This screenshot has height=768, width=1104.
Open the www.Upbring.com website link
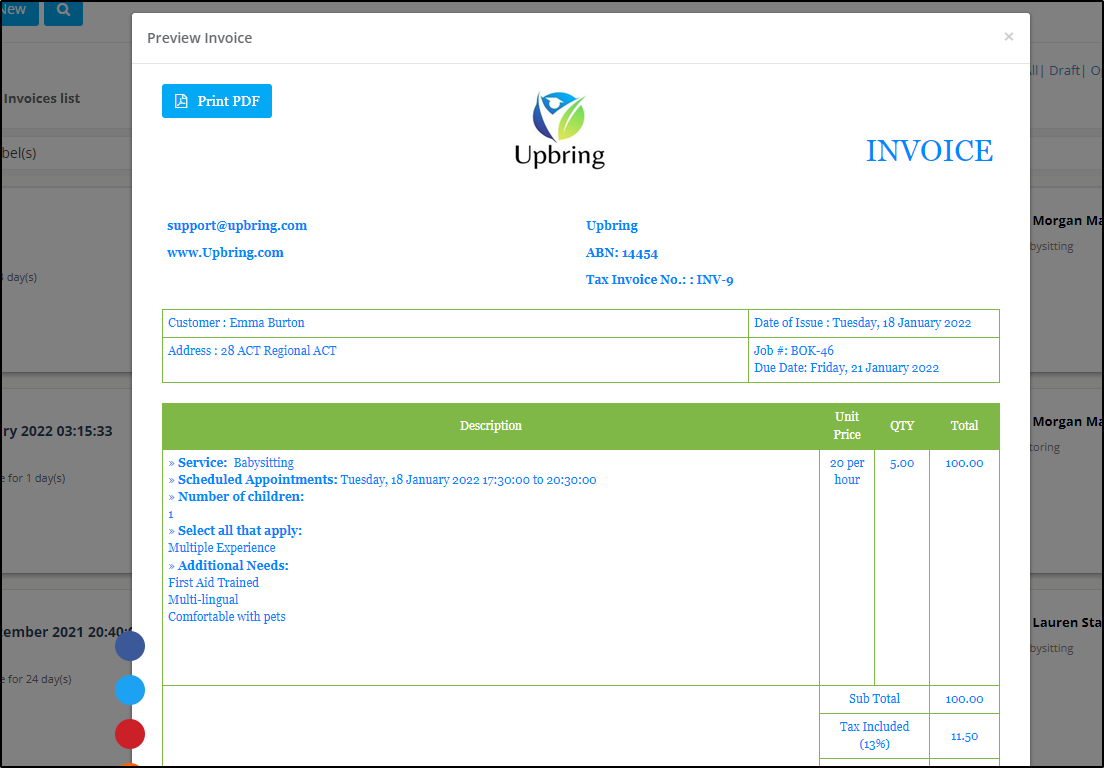[225, 253]
